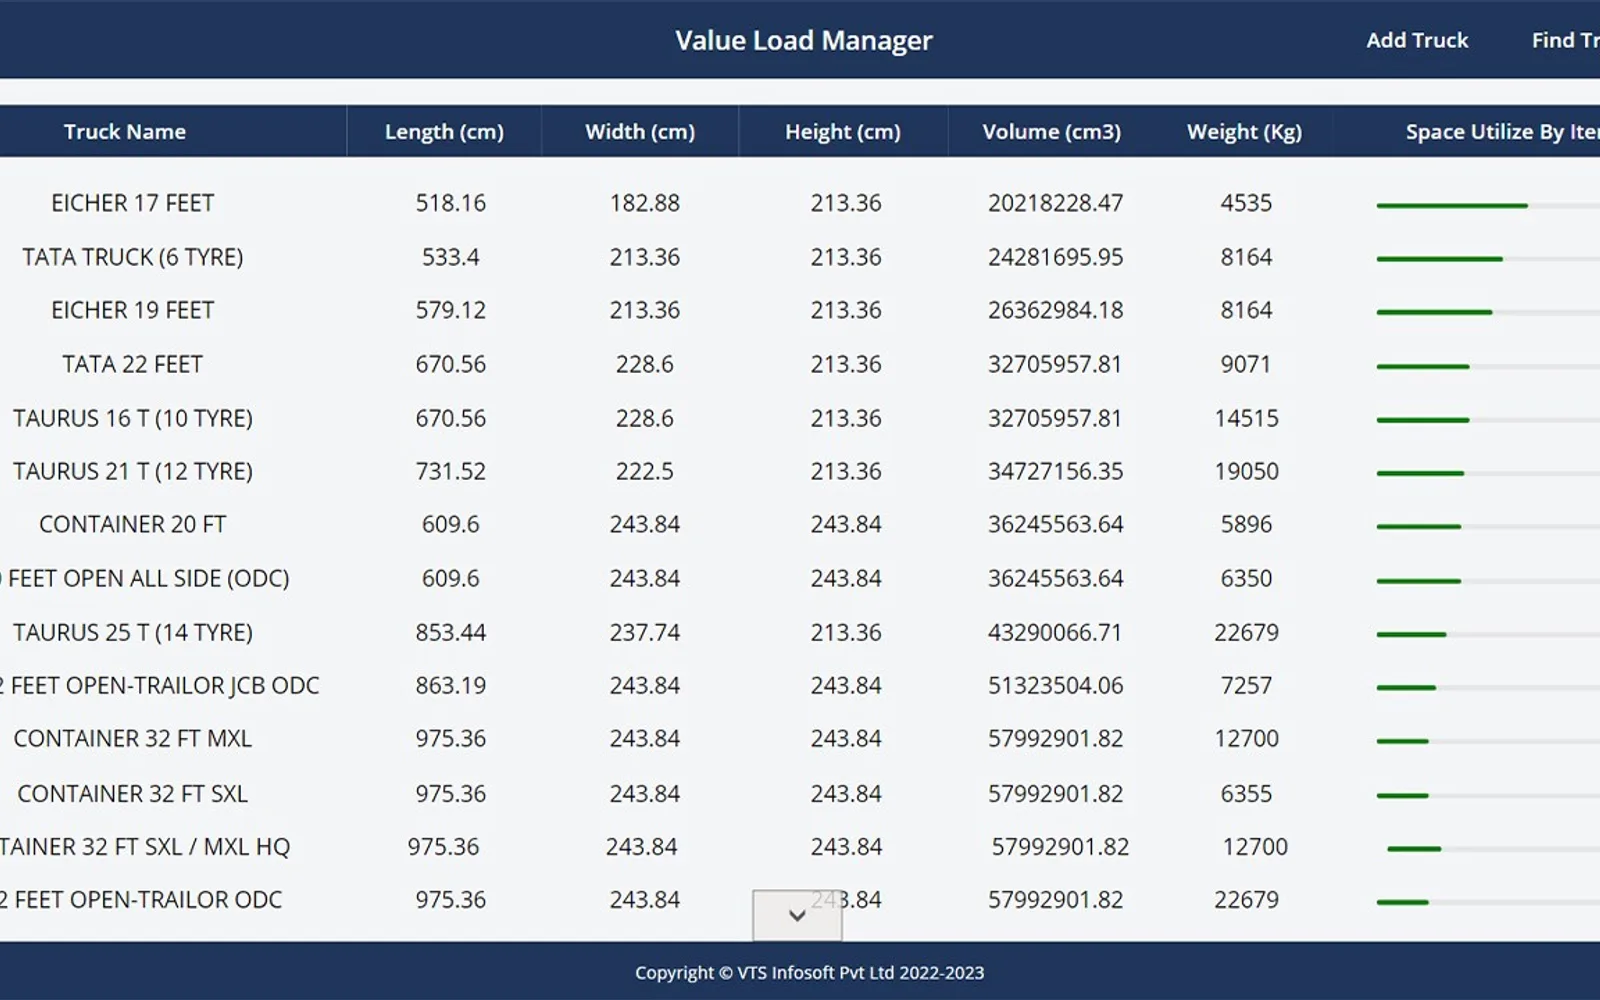Select the EICHER 17 FEET truck row

click(800, 203)
